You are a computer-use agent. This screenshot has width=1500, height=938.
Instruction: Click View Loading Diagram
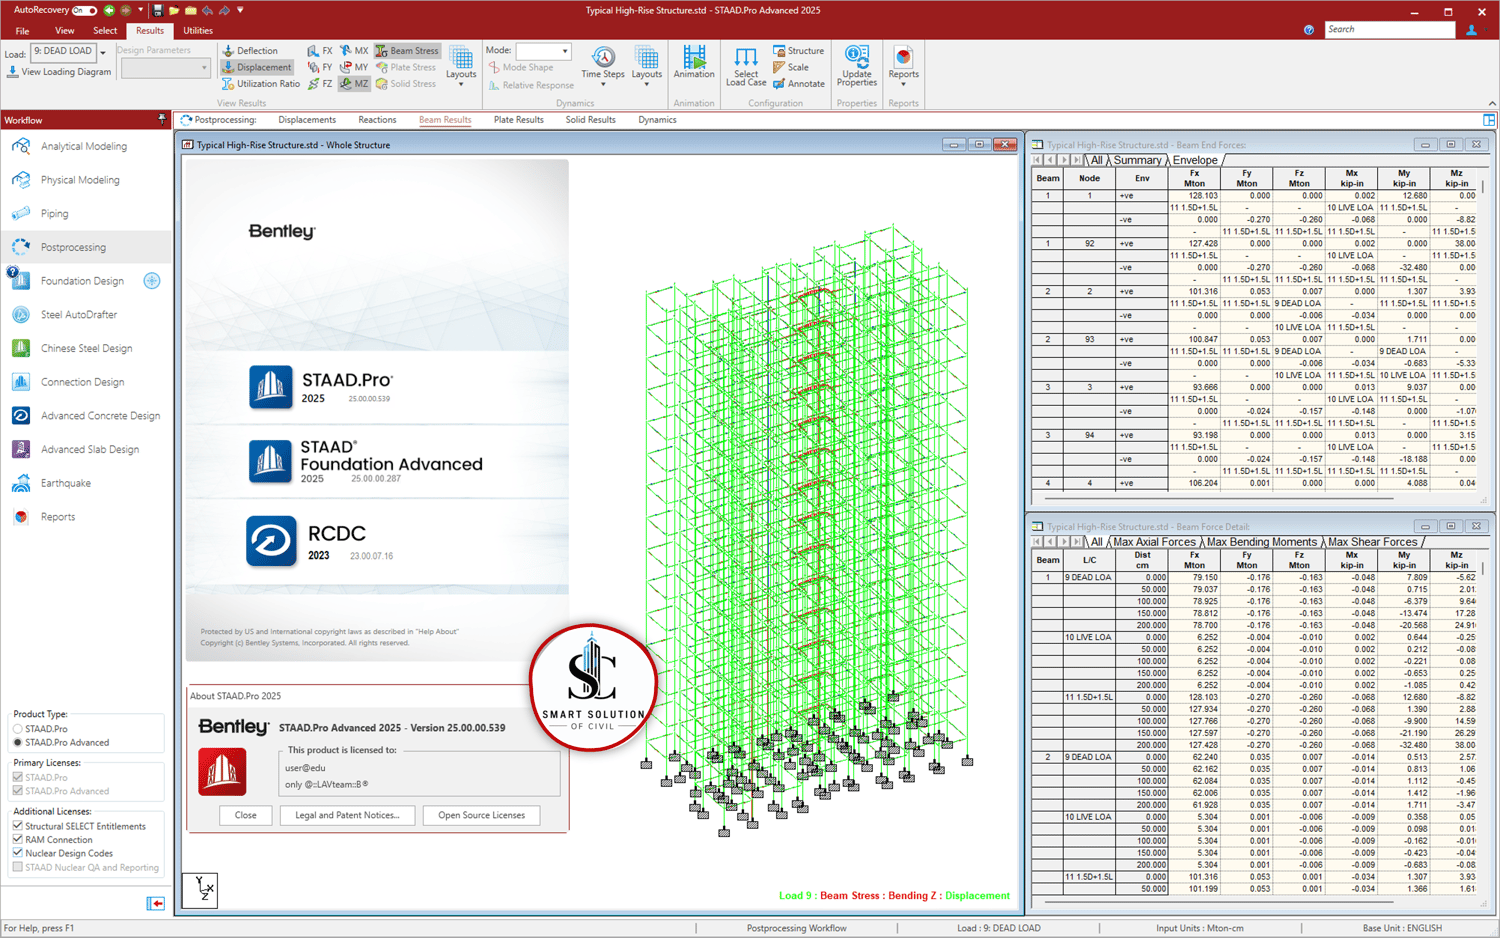click(x=59, y=72)
